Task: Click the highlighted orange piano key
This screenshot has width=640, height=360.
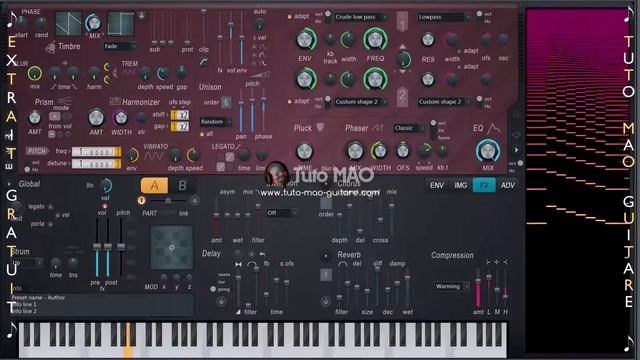Action: (x=128, y=340)
